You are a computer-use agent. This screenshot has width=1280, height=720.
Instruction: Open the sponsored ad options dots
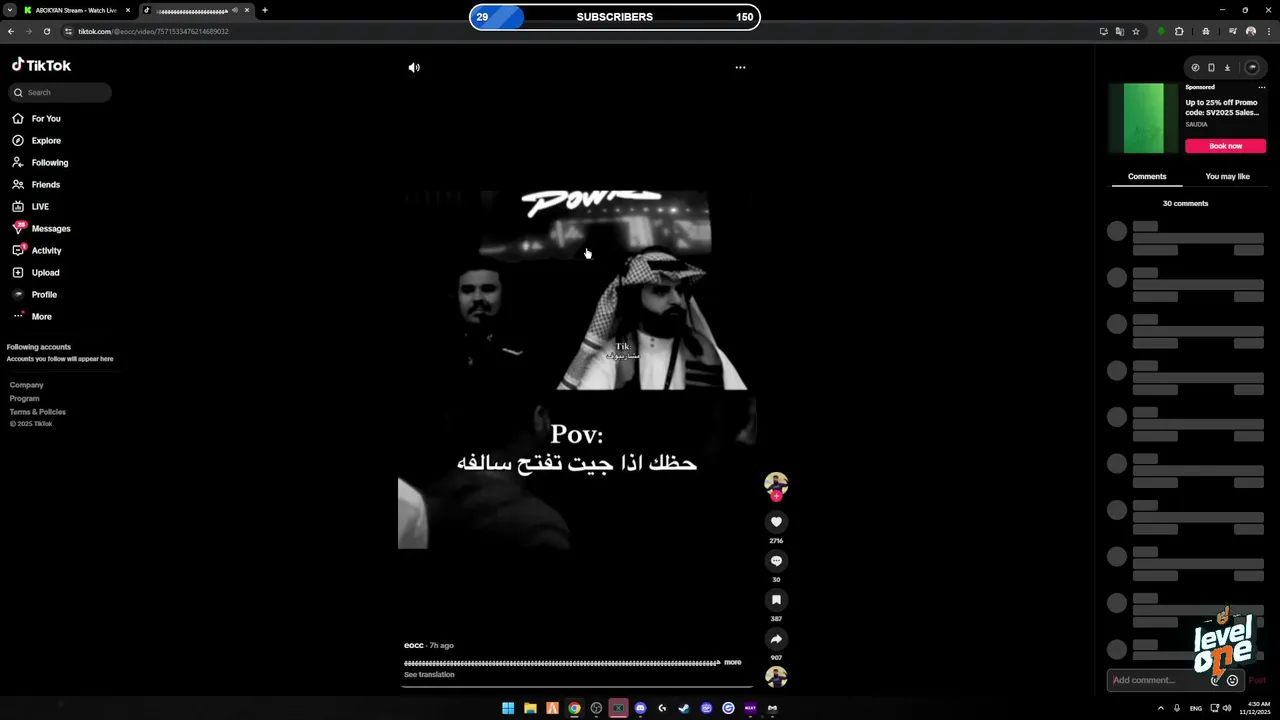[x=1262, y=88]
